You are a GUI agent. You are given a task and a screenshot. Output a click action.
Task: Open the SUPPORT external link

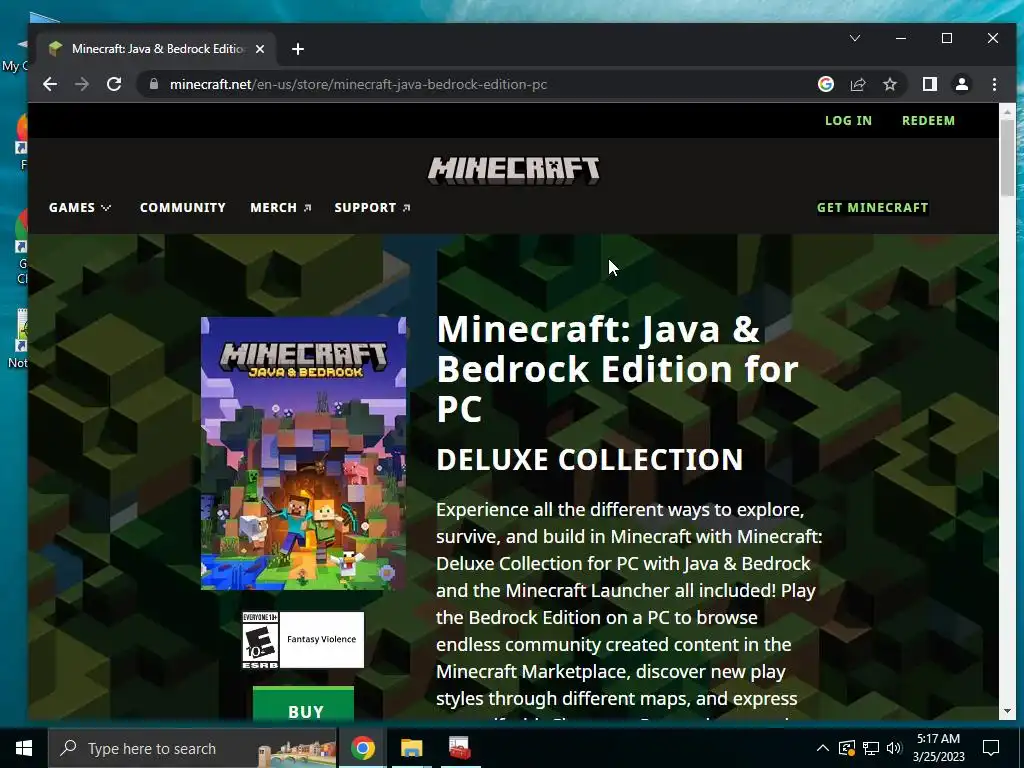coord(372,208)
